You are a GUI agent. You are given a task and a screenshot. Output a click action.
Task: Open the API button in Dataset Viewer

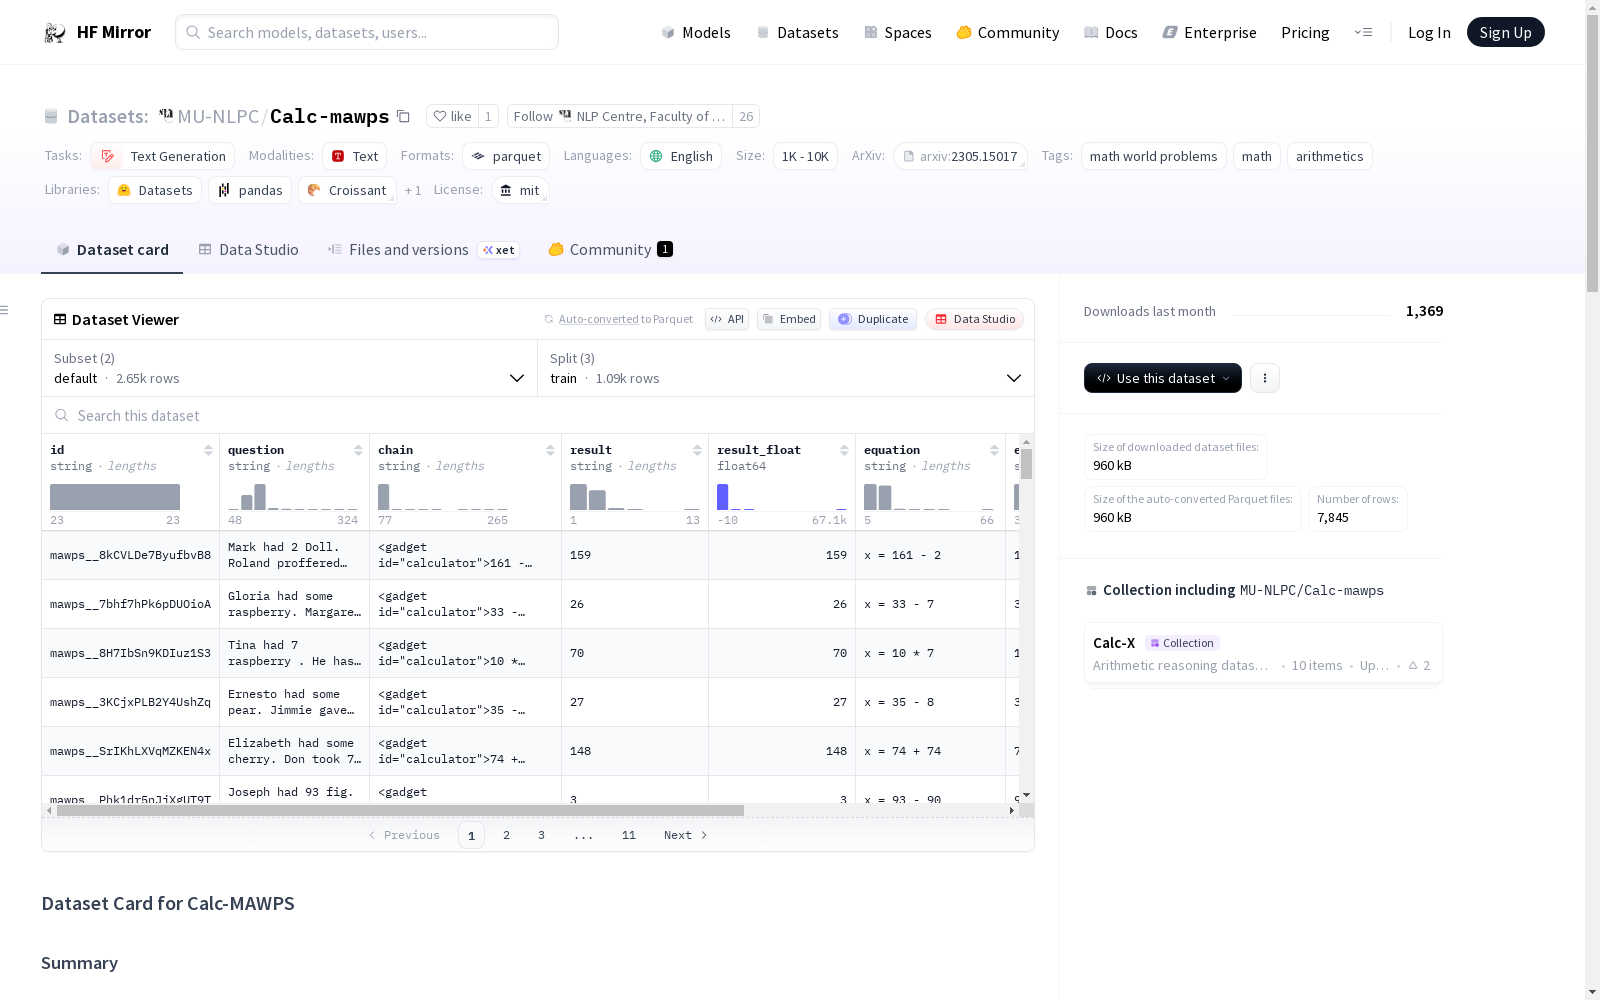(727, 319)
